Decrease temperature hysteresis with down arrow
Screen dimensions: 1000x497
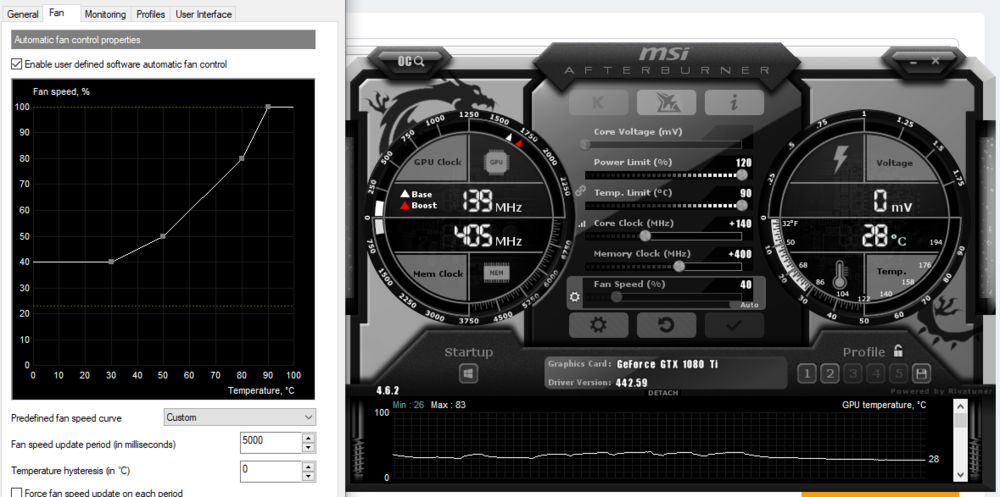tap(309, 476)
